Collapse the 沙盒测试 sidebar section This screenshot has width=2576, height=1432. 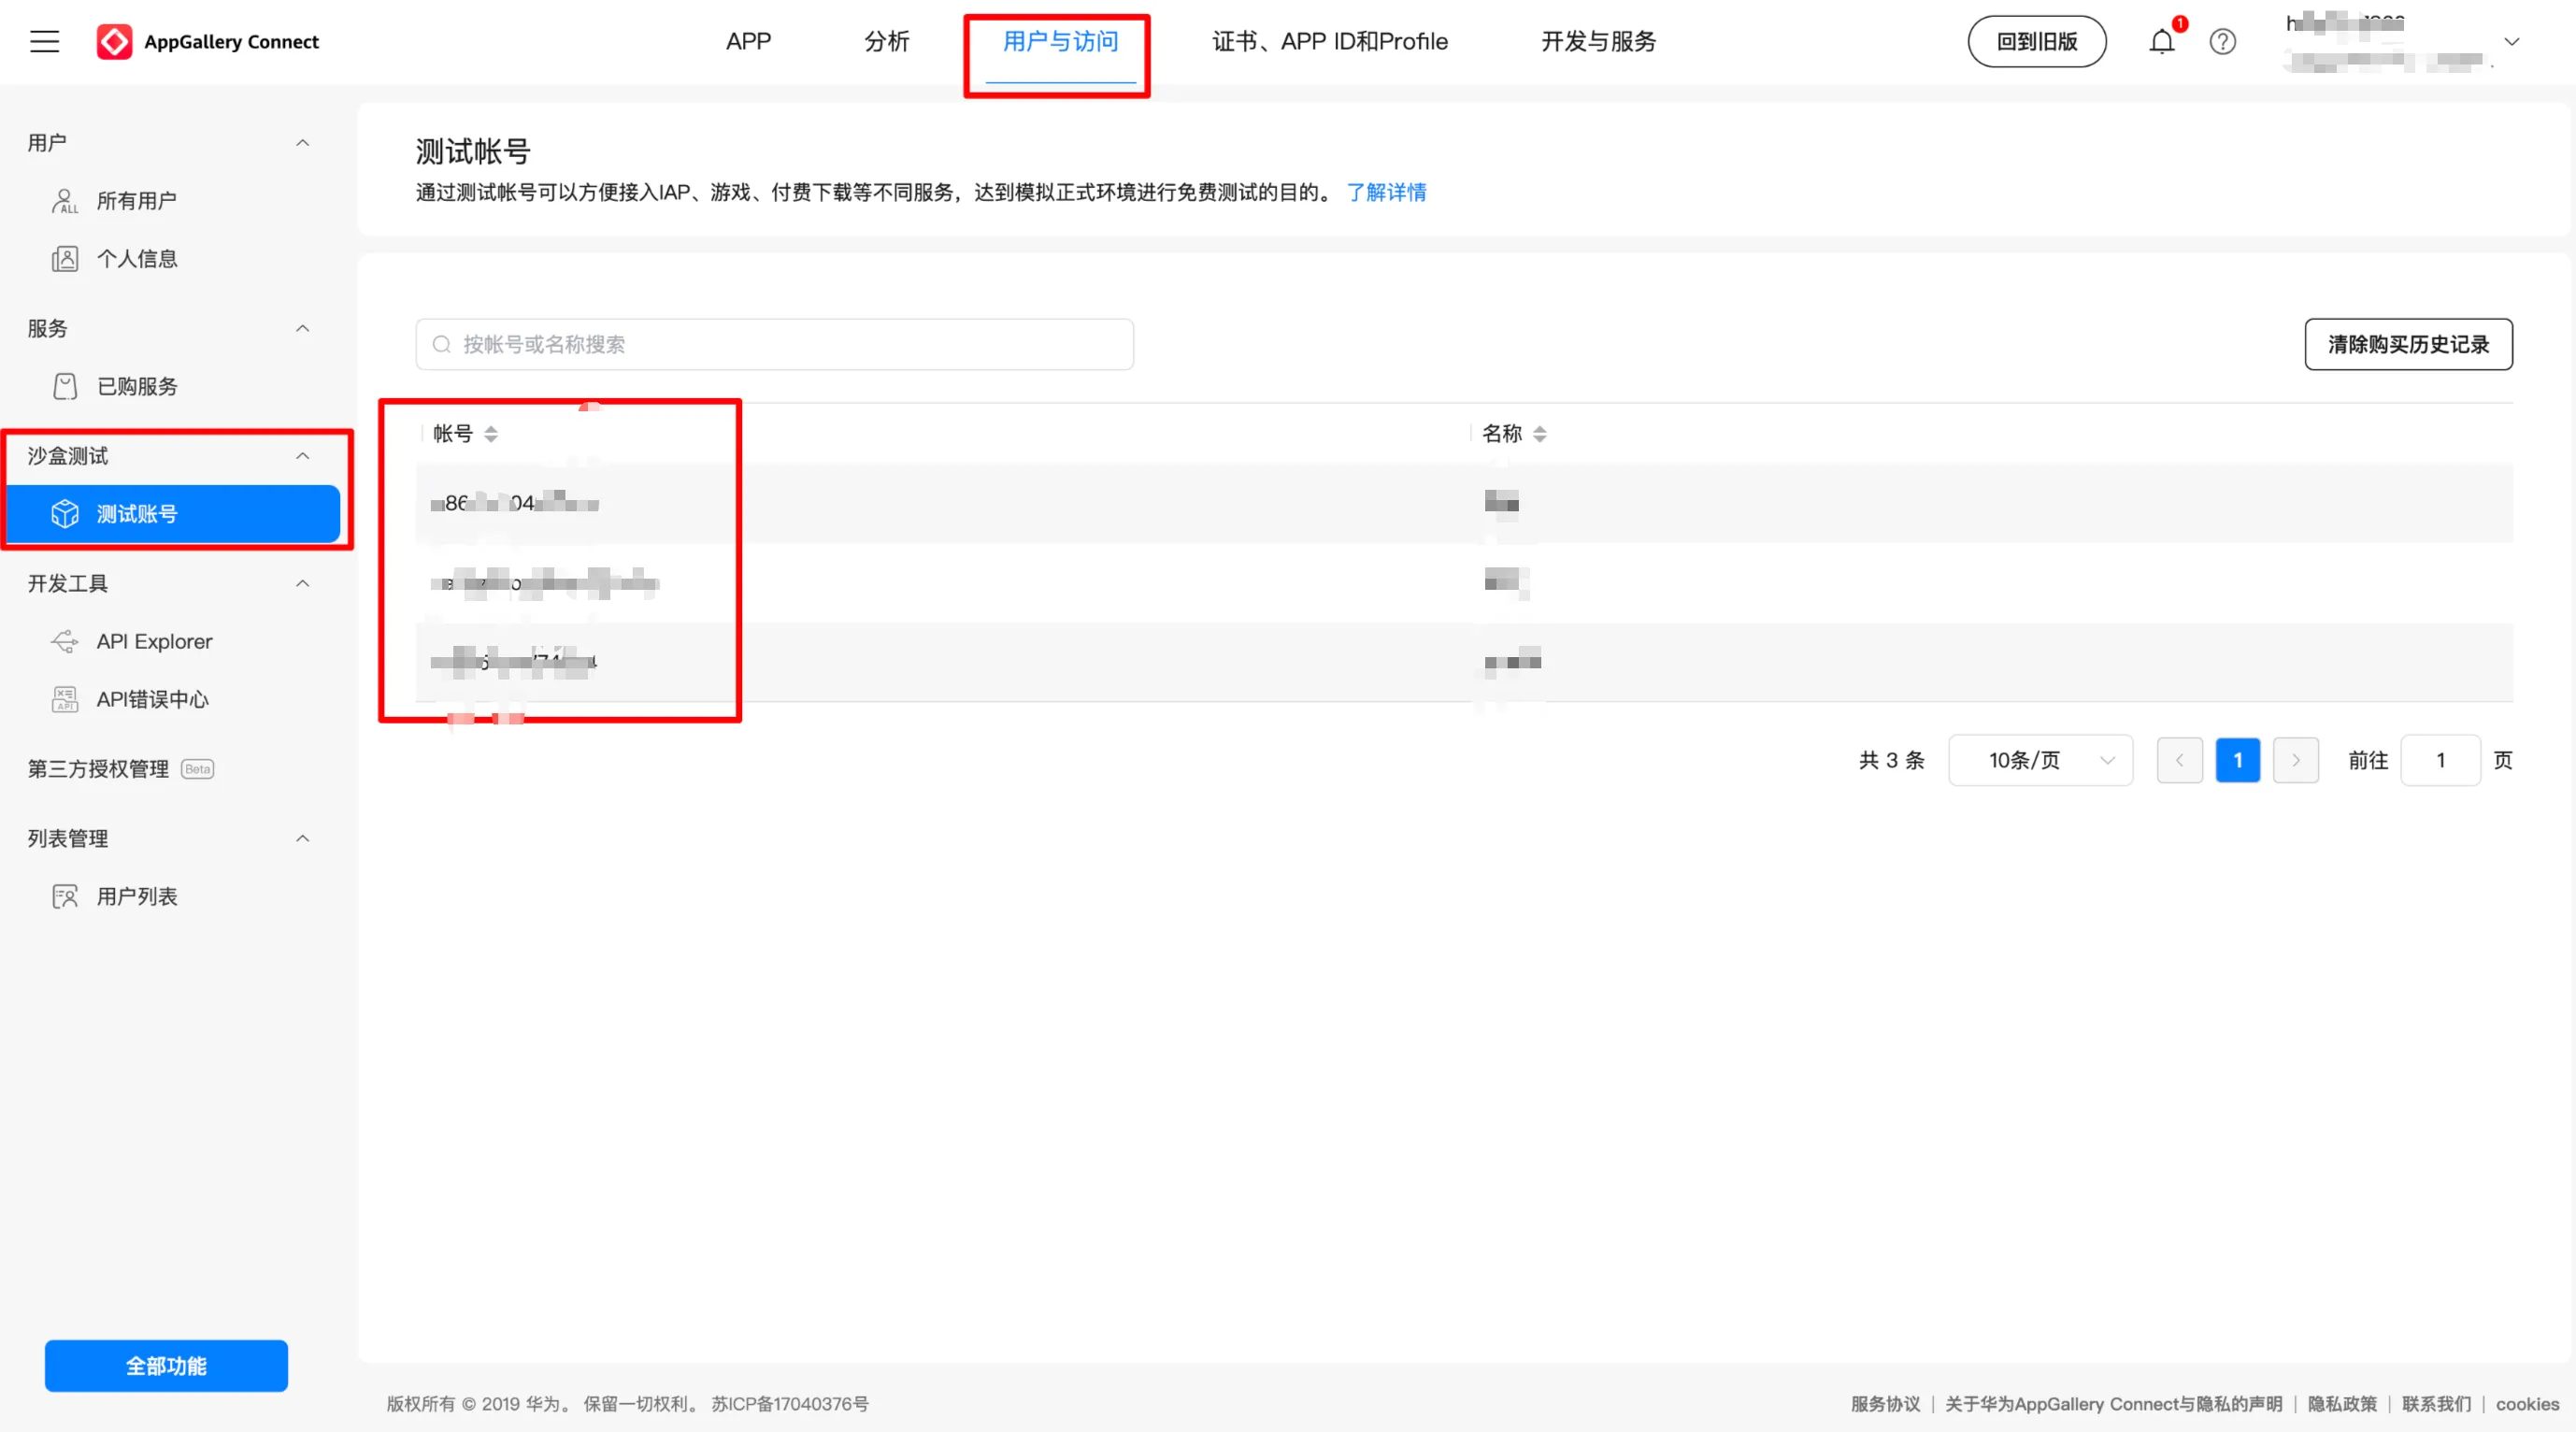click(302, 456)
